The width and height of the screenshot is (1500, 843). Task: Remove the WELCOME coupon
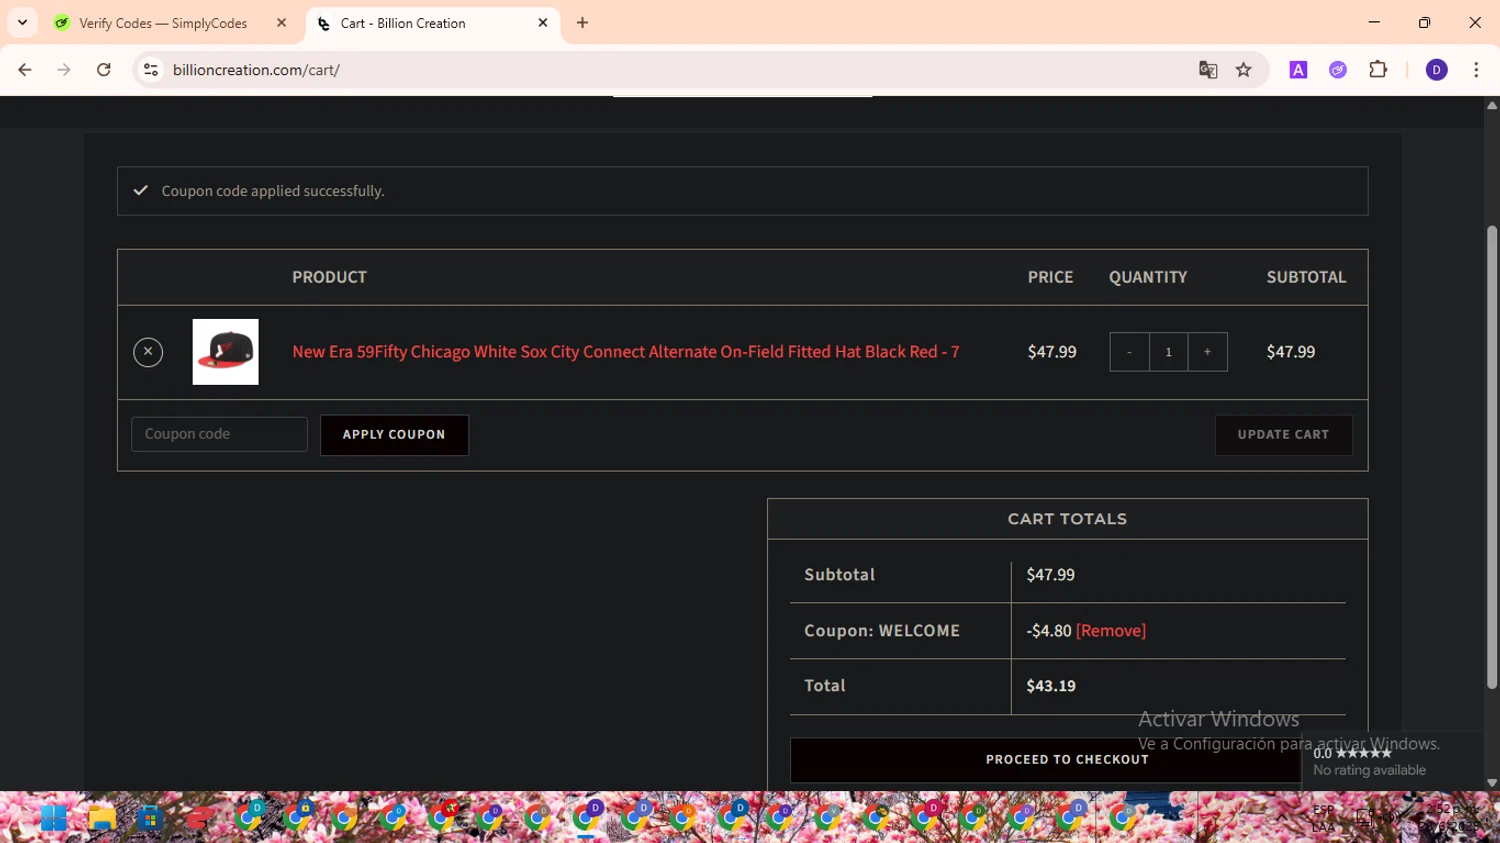tap(1111, 631)
